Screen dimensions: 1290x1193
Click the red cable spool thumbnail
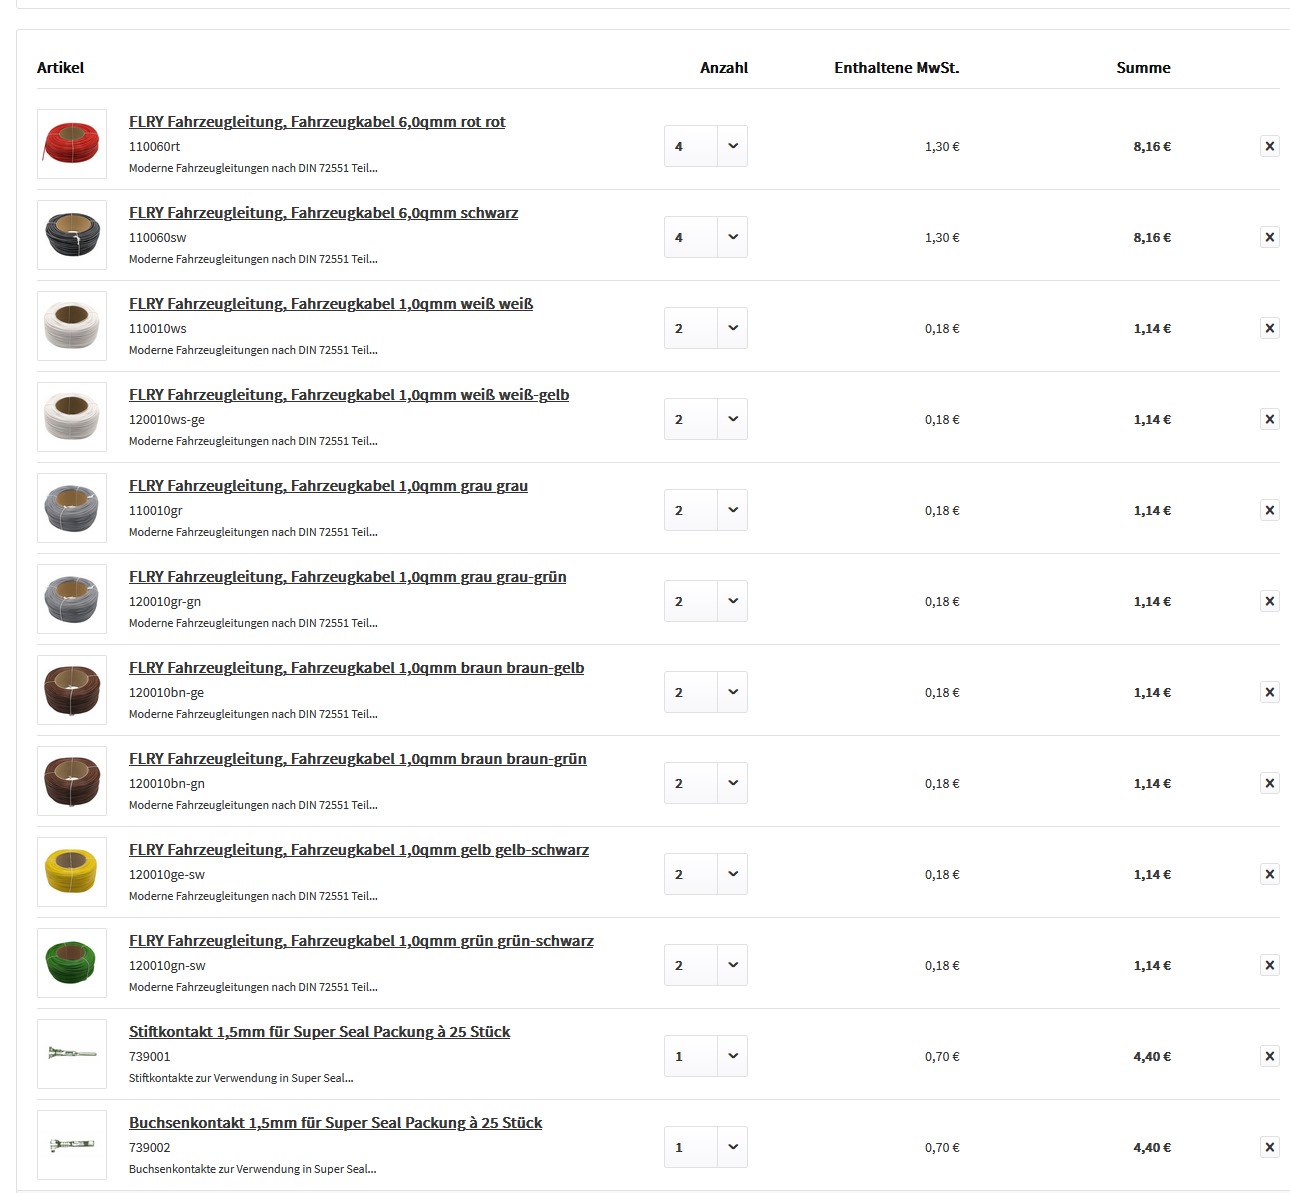pos(72,144)
